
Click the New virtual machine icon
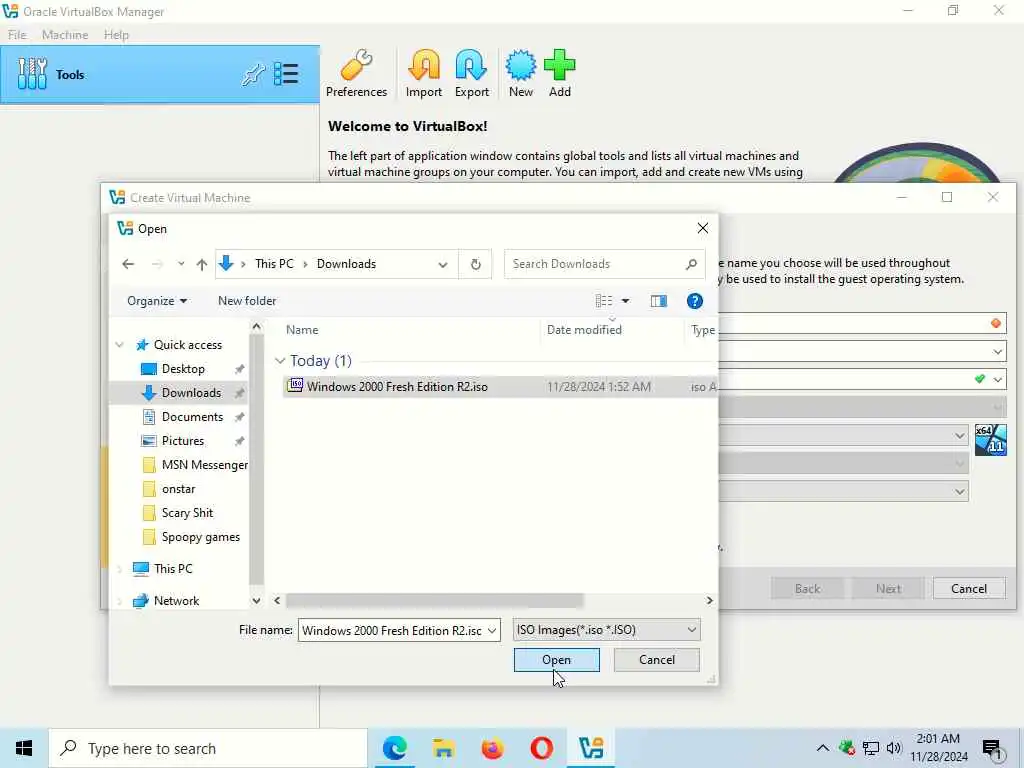pos(520,73)
